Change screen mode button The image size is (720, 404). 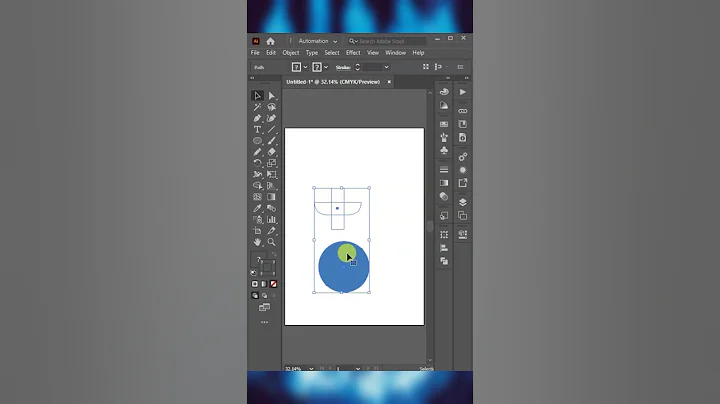click(264, 307)
